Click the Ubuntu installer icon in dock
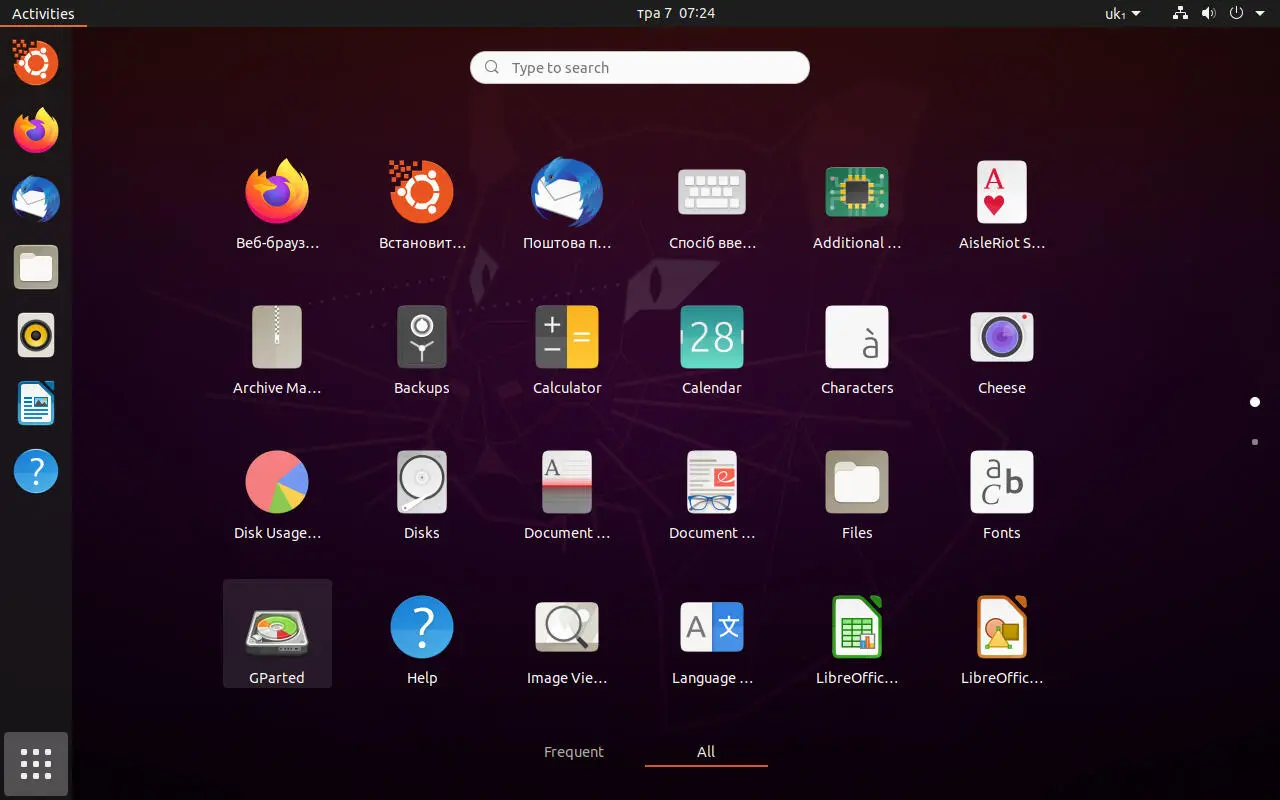The width and height of the screenshot is (1280, 800). click(x=36, y=63)
